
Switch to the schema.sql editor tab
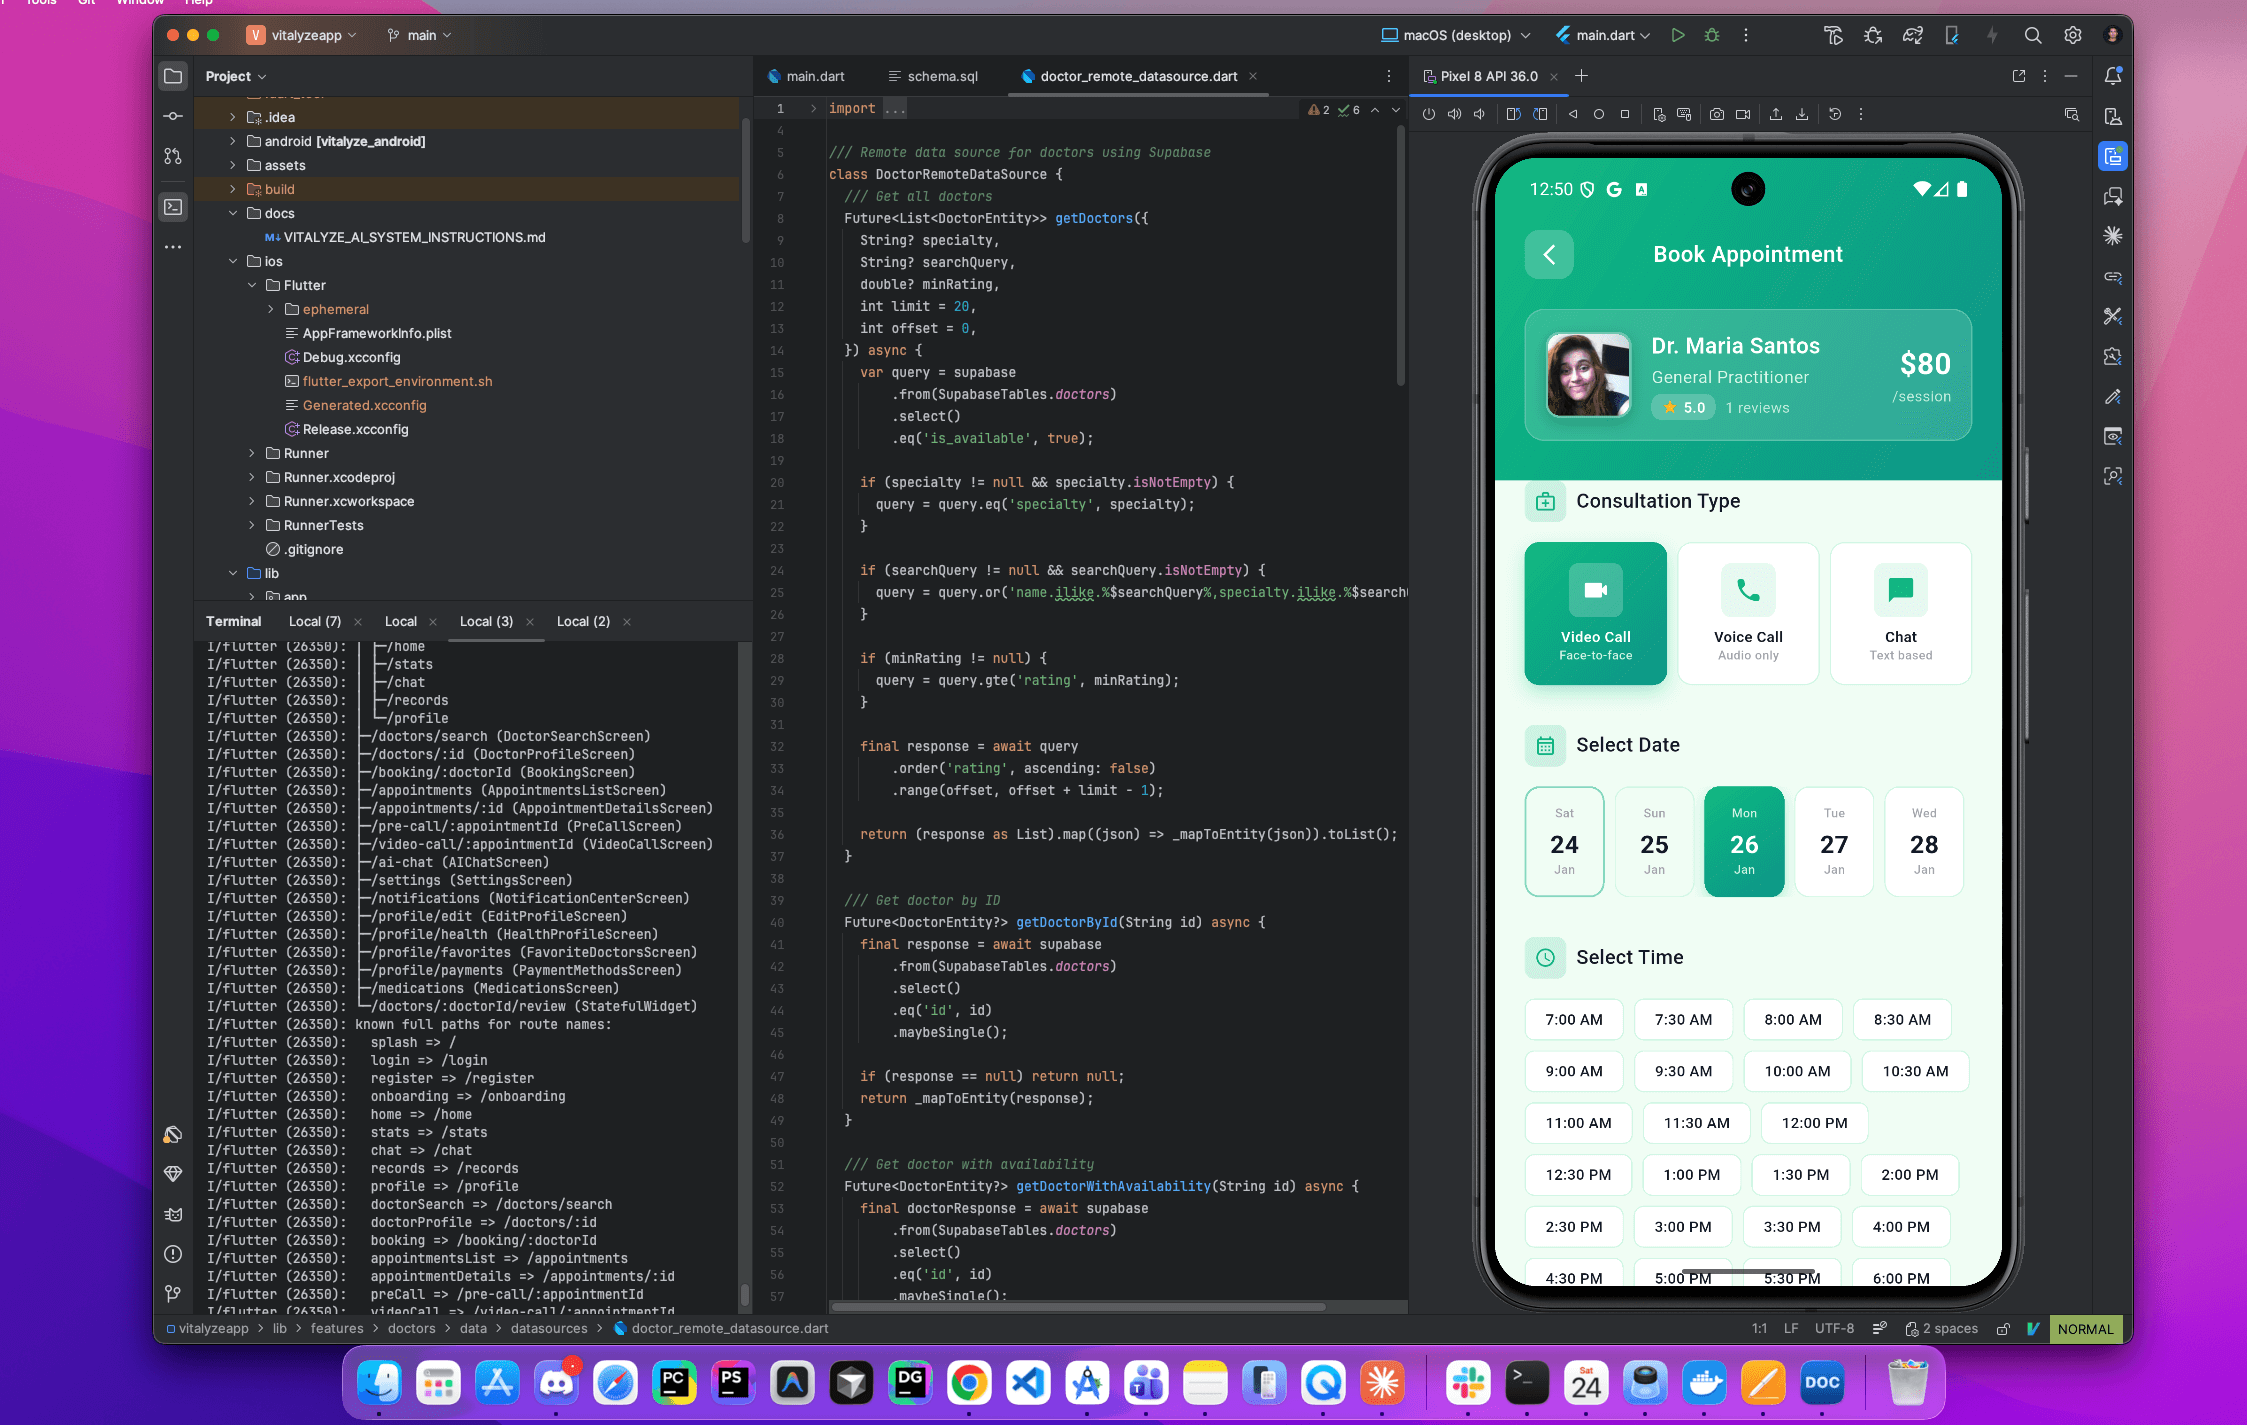[941, 76]
